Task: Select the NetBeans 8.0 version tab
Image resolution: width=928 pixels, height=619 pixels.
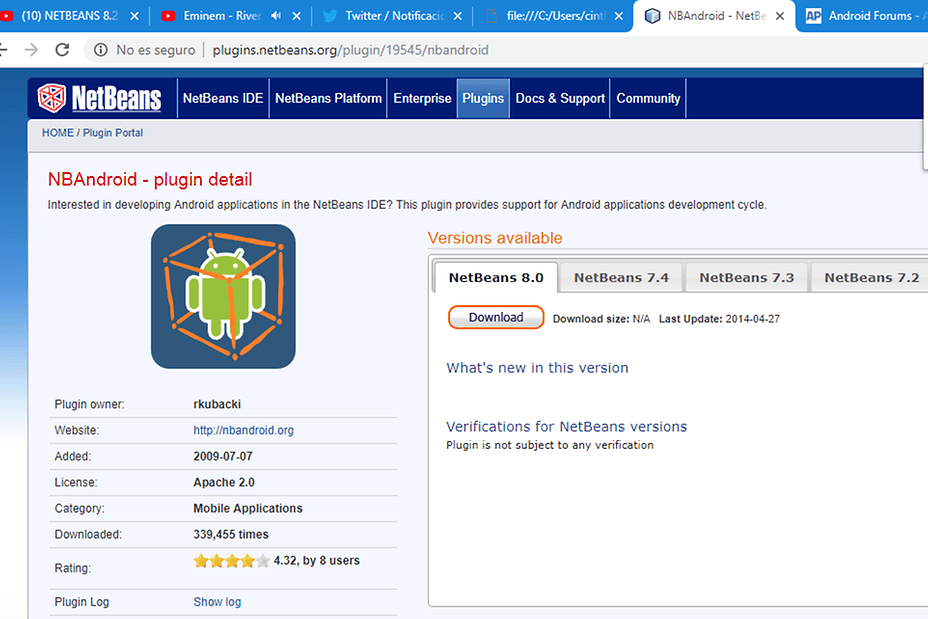Action: [496, 278]
